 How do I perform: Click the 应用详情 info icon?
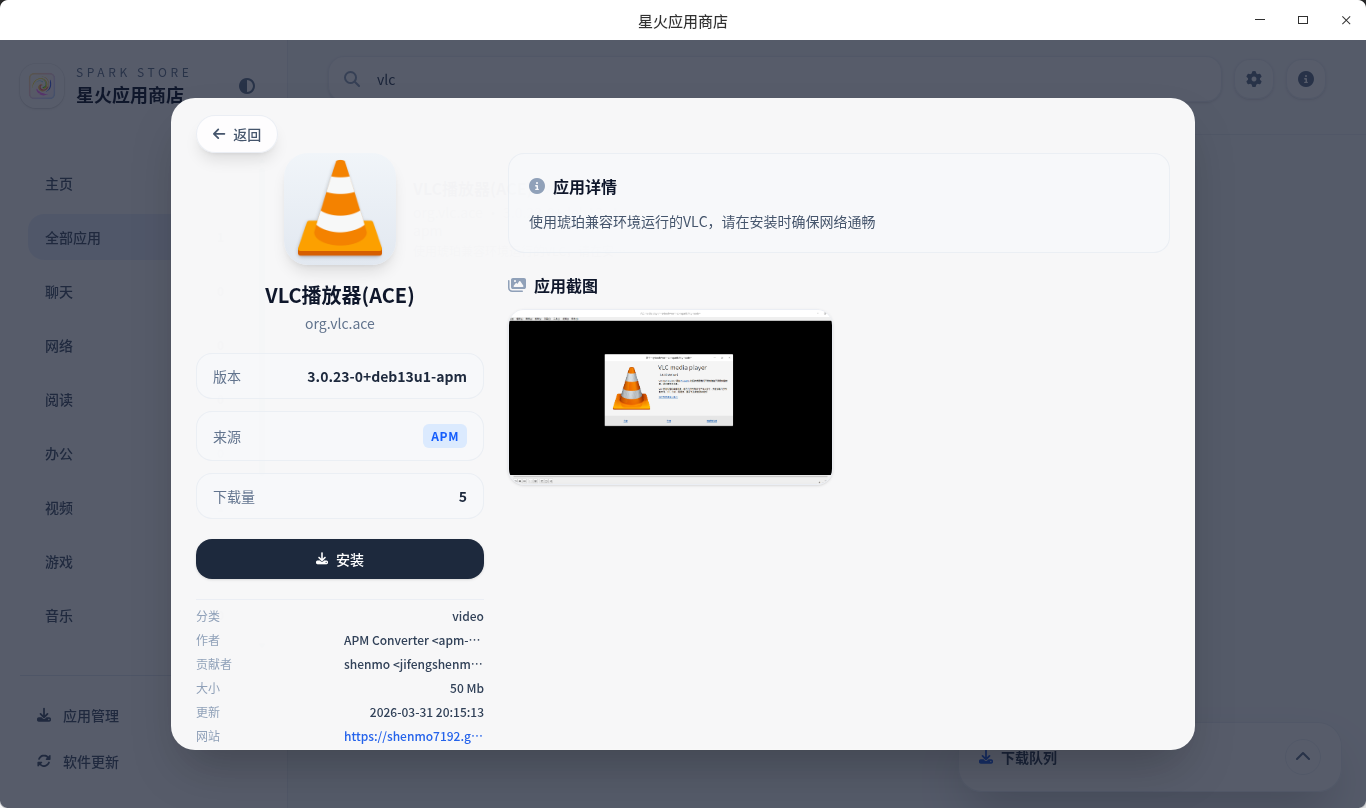coord(537,186)
